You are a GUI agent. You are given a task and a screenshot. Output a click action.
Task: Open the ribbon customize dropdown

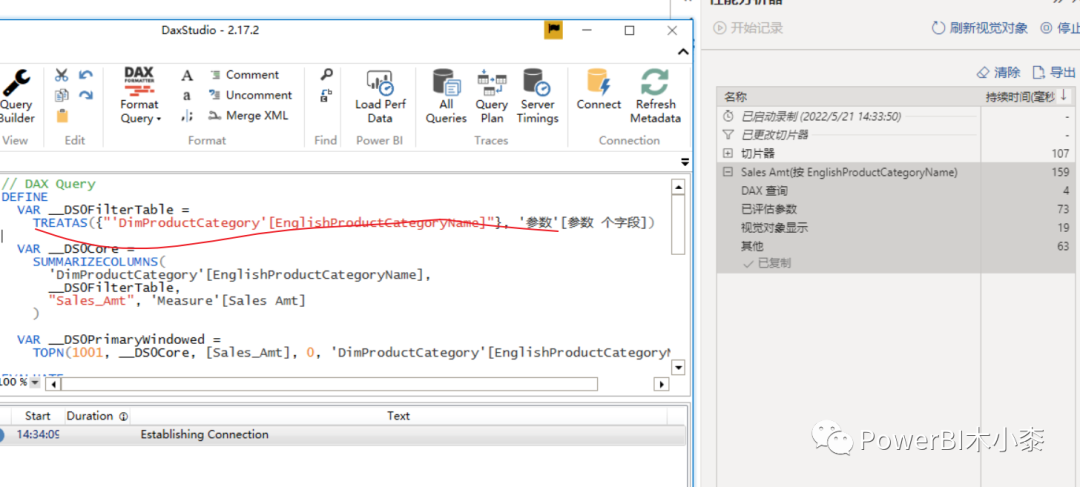(x=684, y=162)
